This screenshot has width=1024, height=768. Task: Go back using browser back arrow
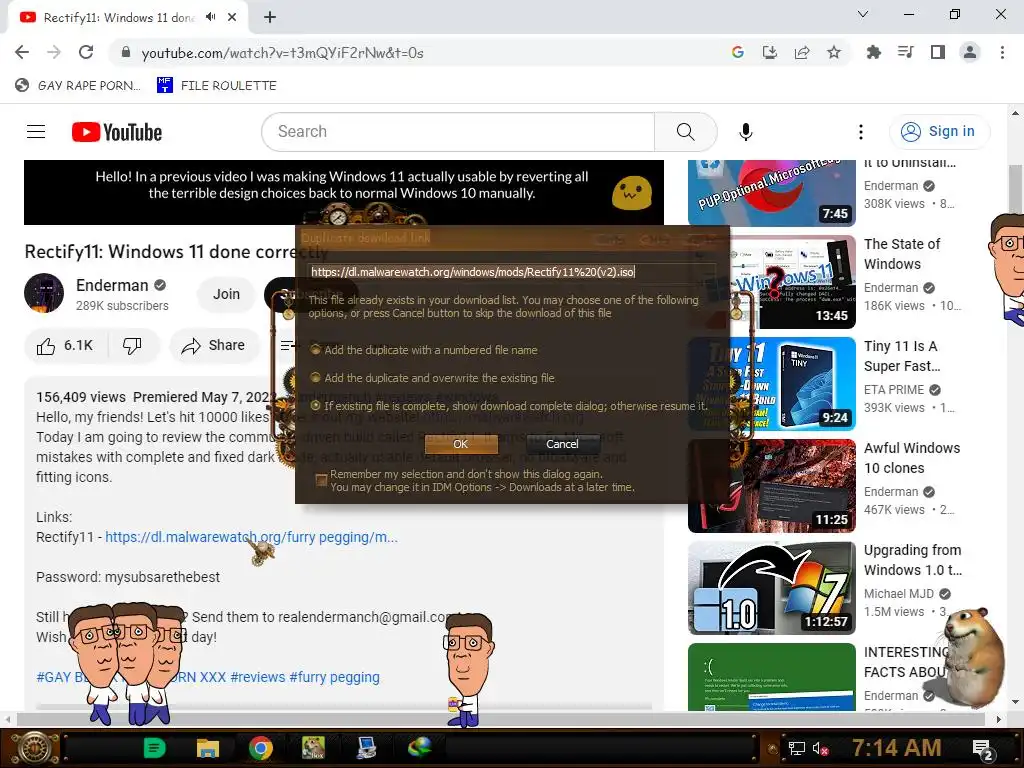click(22, 52)
